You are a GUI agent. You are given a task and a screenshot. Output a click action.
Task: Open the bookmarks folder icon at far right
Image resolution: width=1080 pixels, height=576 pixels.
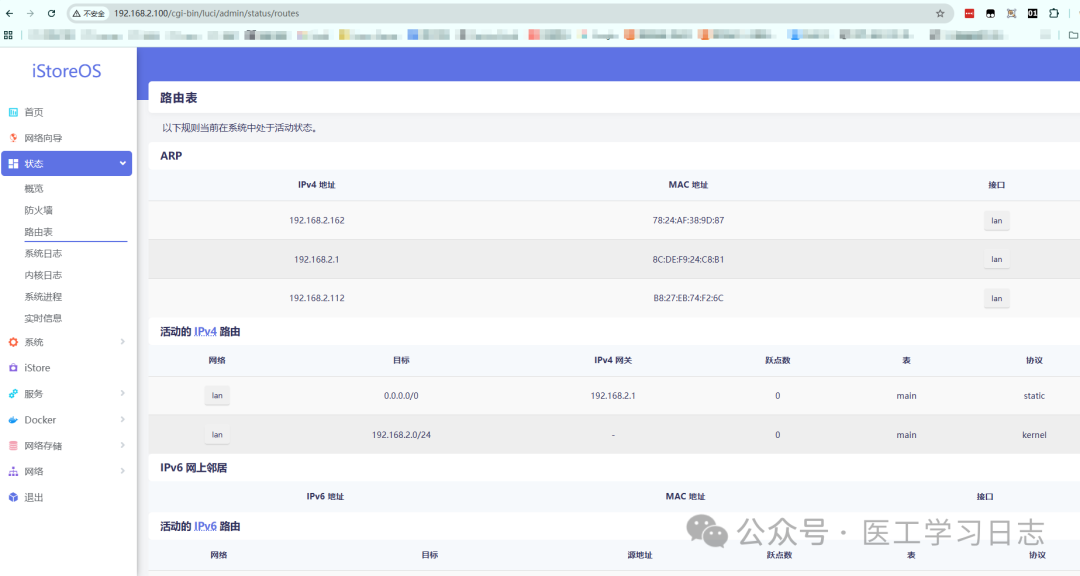[x=1073, y=34]
